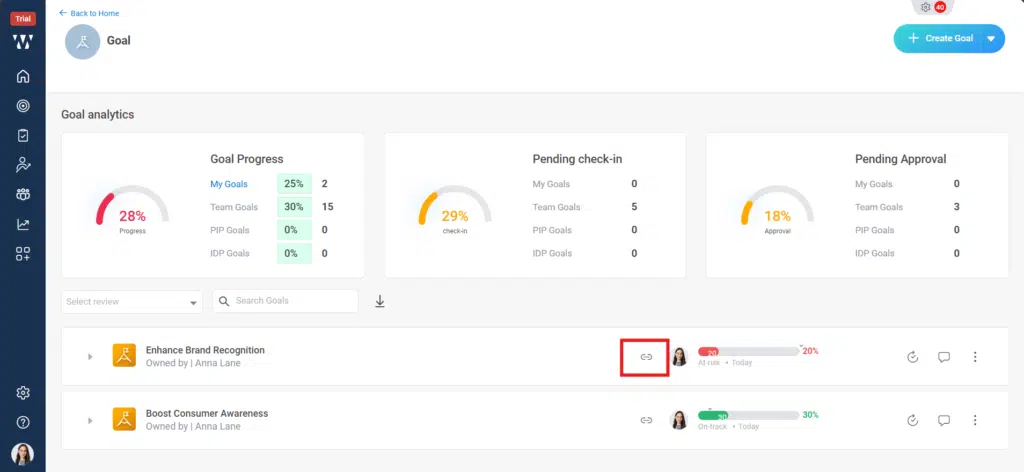Viewport: 1024px width, 472px height.
Task: Click the Search Goals input field
Action: click(292, 301)
